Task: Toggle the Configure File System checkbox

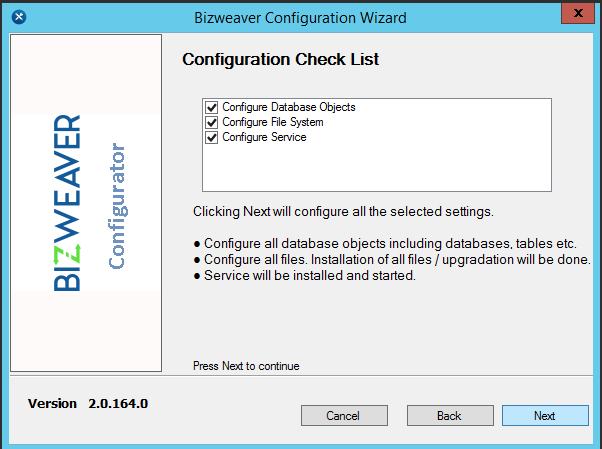Action: (212, 122)
